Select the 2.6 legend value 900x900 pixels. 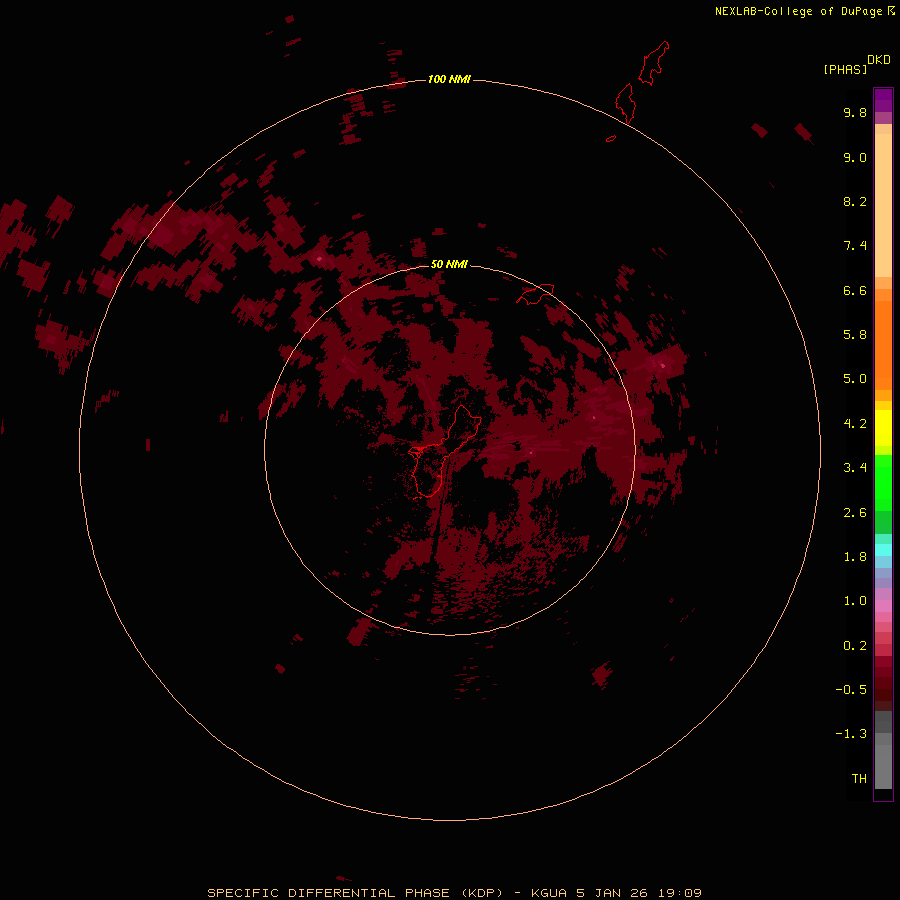[x=855, y=513]
